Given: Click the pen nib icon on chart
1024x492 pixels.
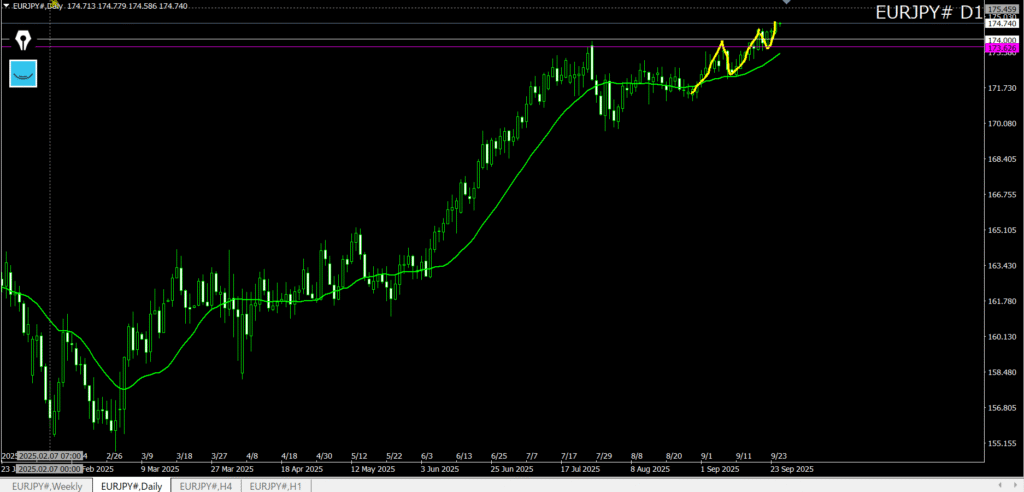Looking at the screenshot, I should click(23, 41).
